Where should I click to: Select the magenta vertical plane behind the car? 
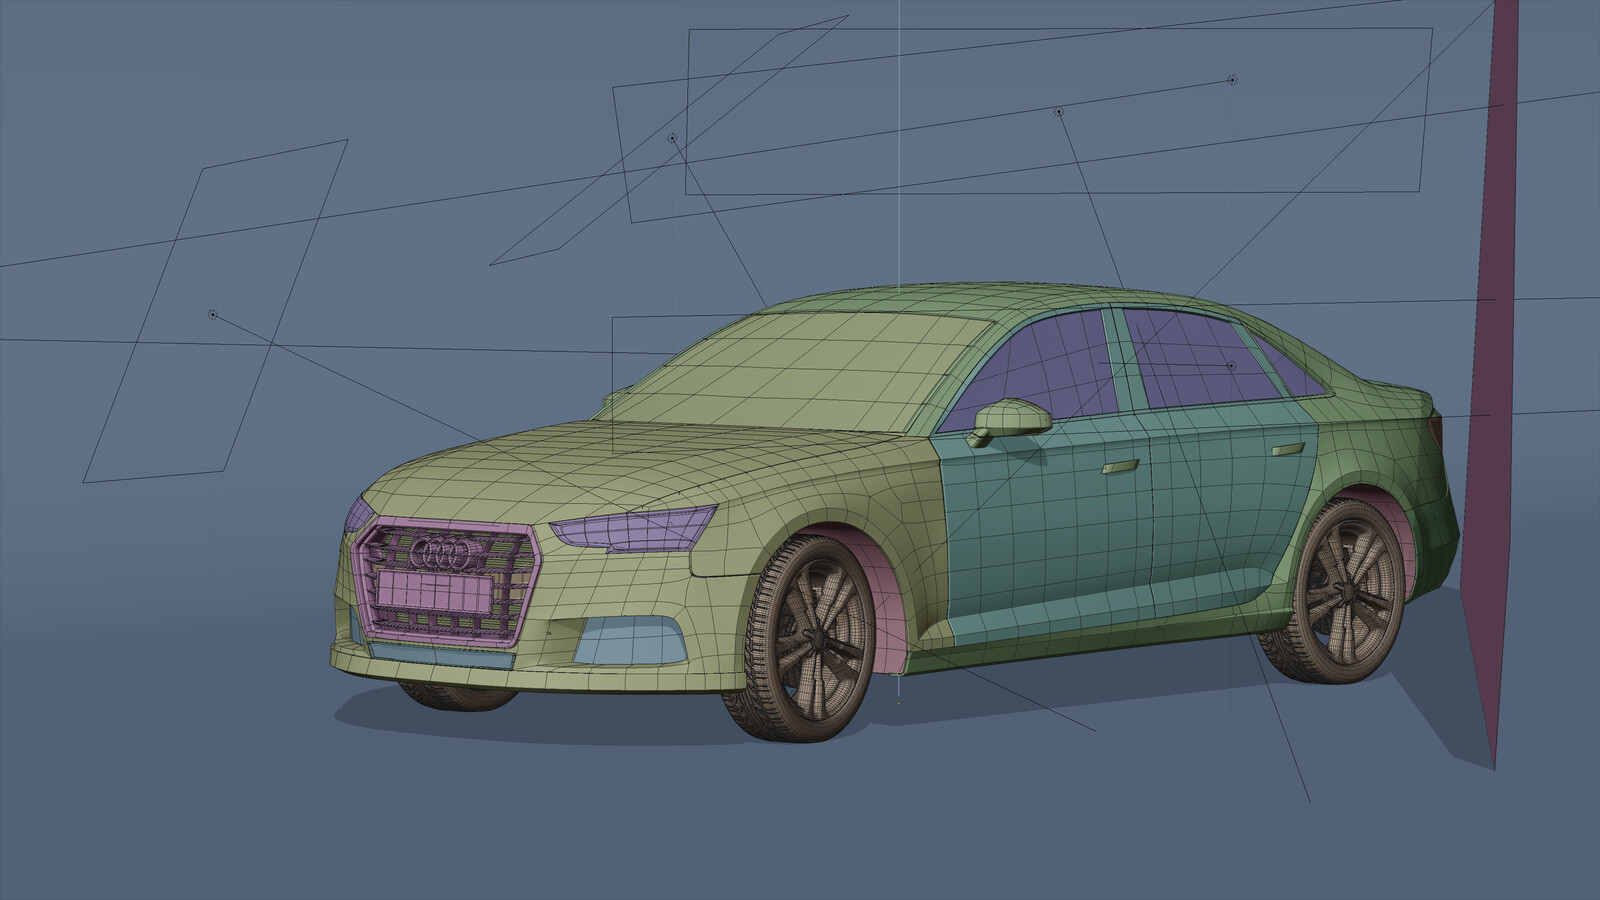tap(1492, 385)
